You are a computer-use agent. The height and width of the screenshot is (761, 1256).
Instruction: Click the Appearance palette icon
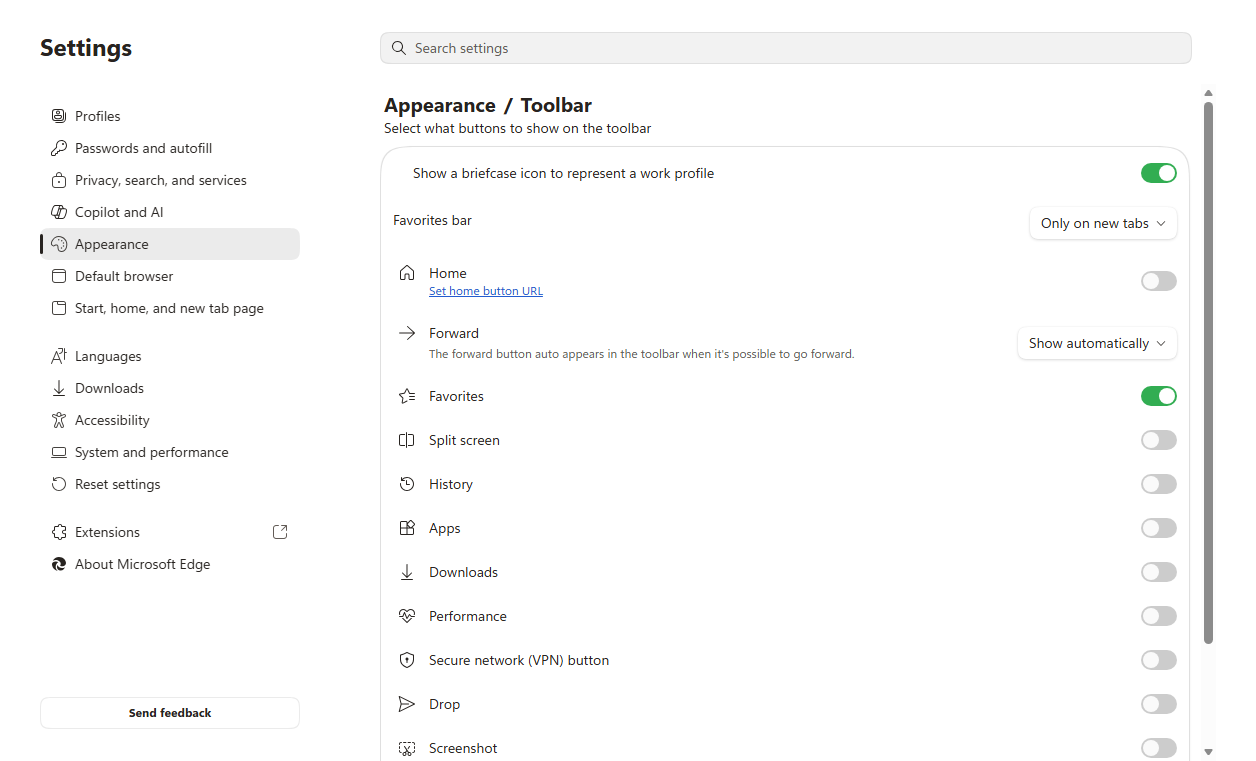pyautogui.click(x=58, y=244)
